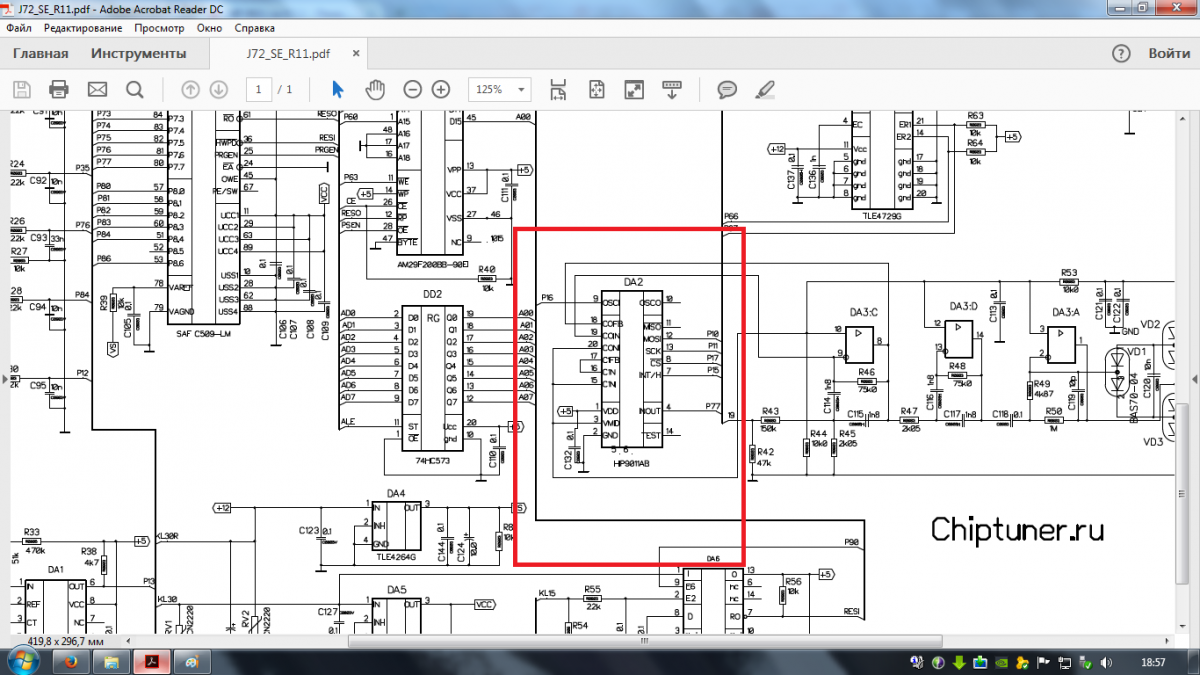Add a sticky note comment icon

pos(727,89)
